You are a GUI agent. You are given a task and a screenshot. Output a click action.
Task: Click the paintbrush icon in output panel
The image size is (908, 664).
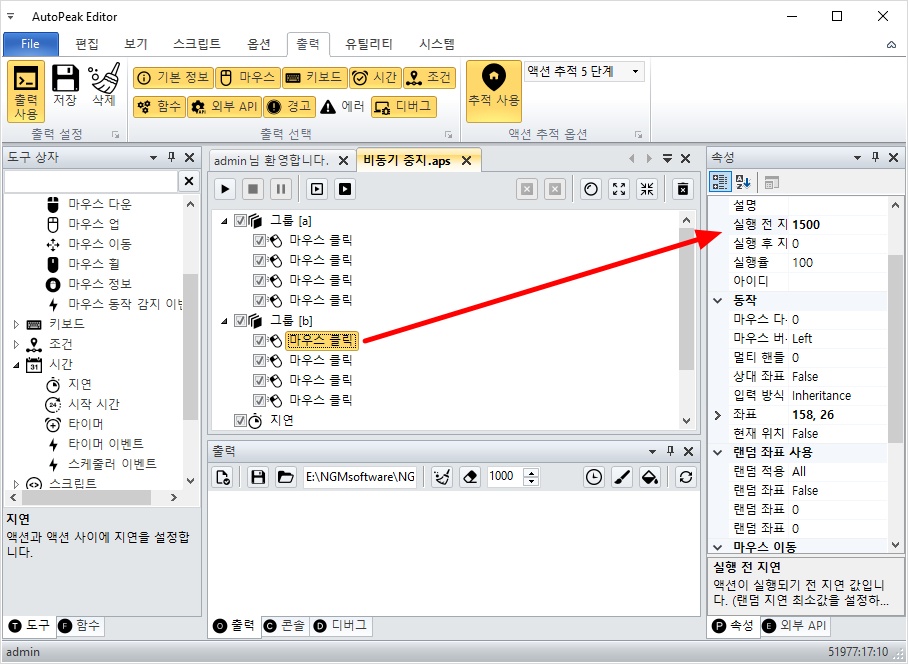(622, 477)
